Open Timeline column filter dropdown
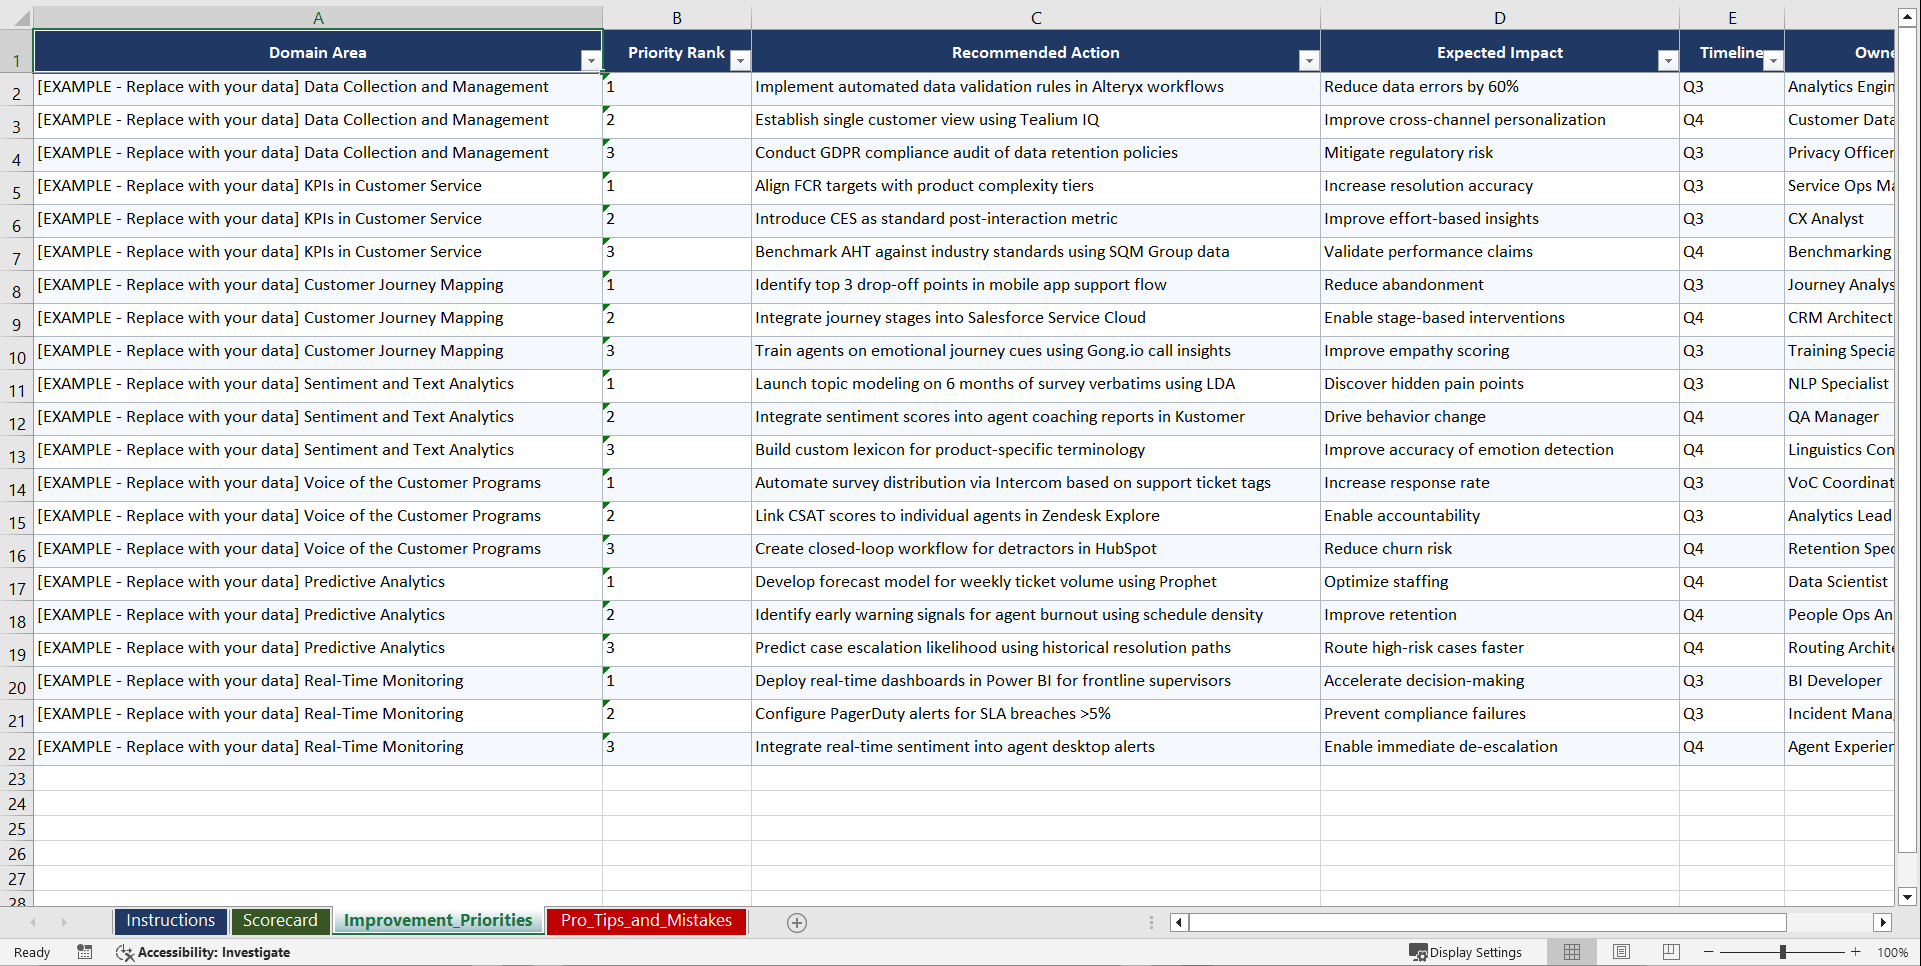This screenshot has width=1921, height=966. pyautogui.click(x=1774, y=60)
